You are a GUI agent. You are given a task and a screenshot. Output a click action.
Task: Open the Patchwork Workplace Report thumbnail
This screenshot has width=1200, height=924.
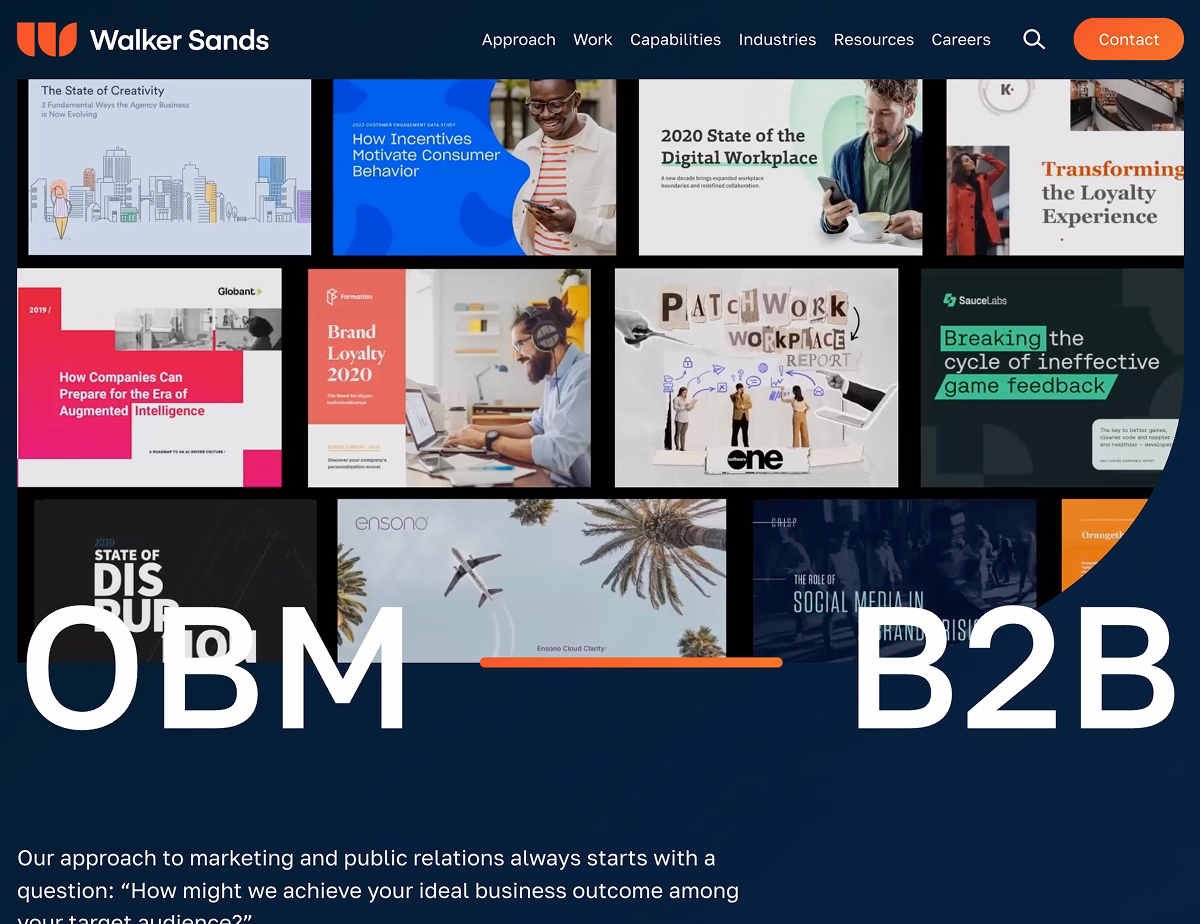pos(757,378)
